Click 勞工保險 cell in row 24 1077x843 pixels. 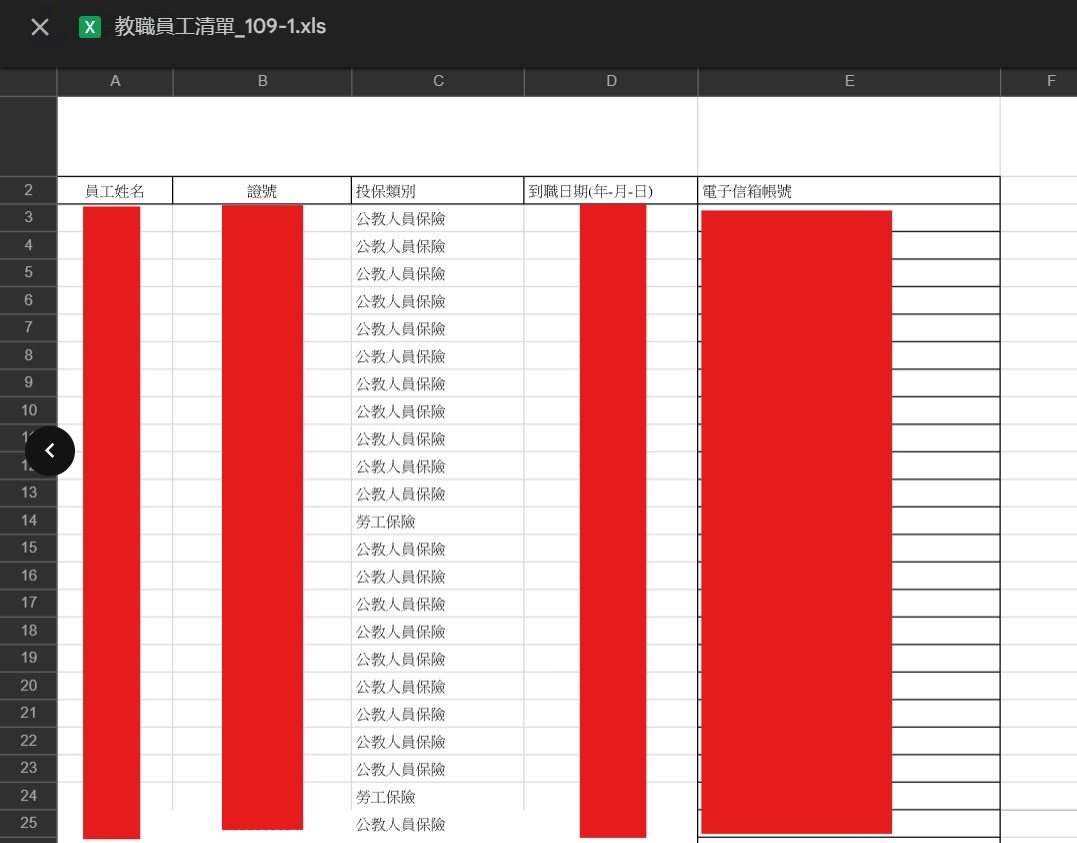coord(438,797)
